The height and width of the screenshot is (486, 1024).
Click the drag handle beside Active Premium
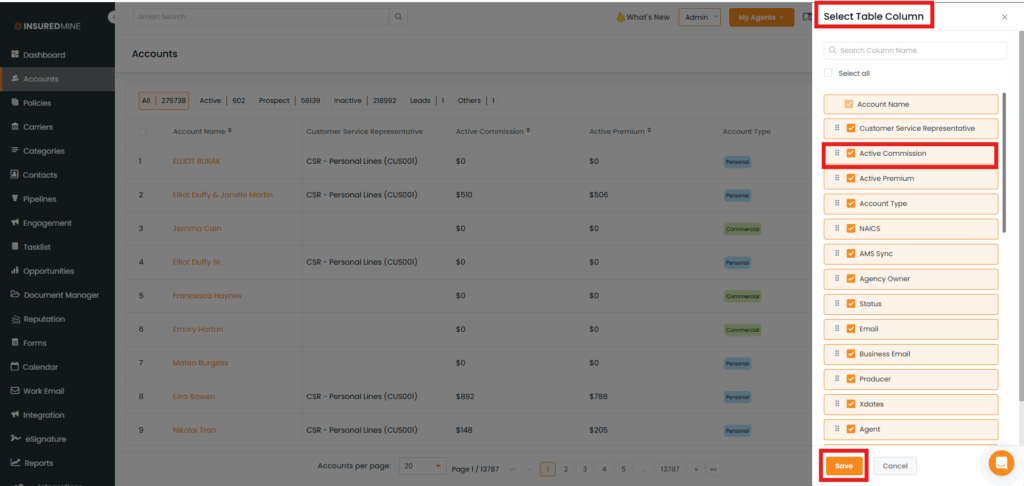837,178
